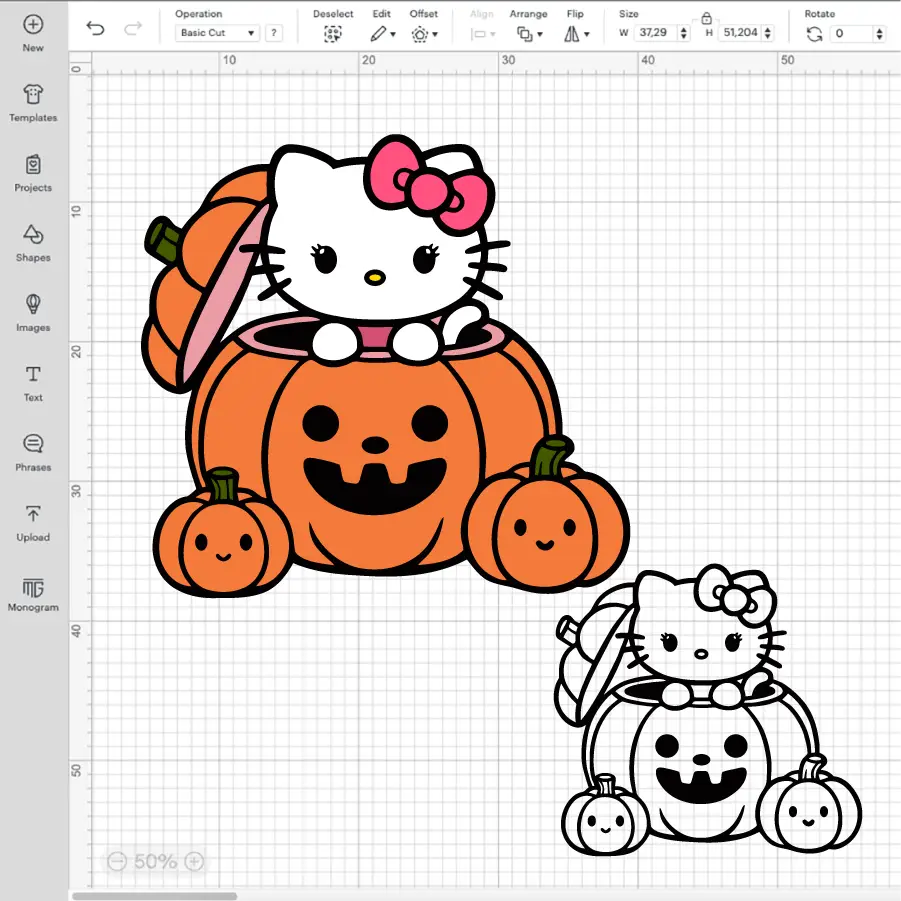Click the Width size input field
Image resolution: width=901 pixels, height=901 pixels.
[x=655, y=33]
